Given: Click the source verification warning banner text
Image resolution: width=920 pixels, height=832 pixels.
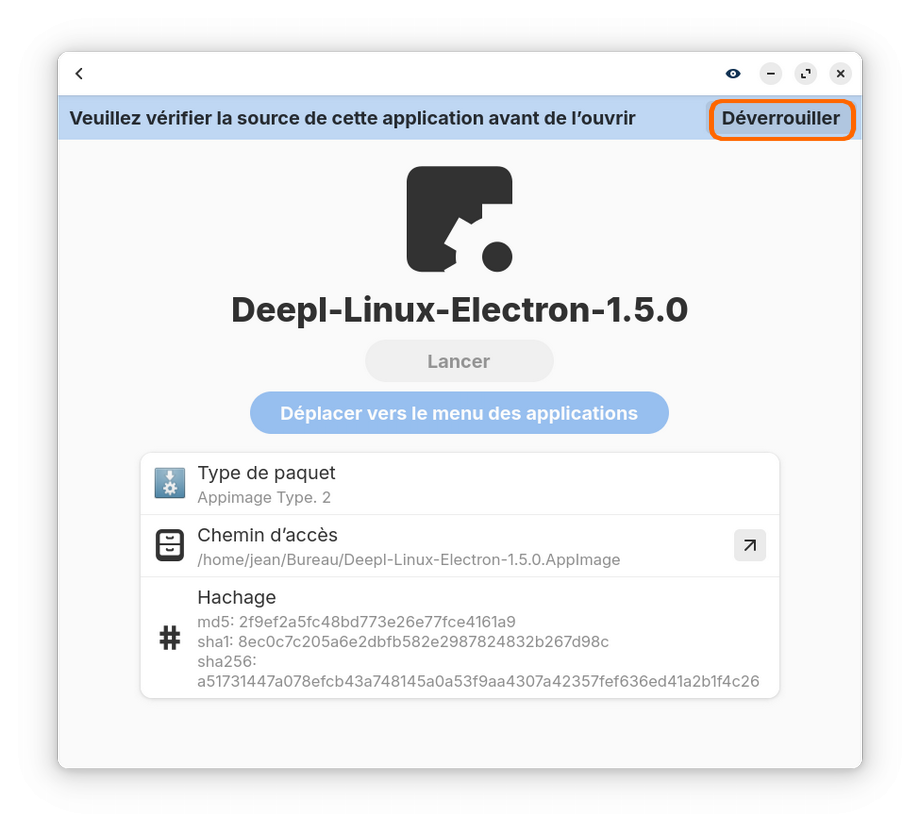Looking at the screenshot, I should (352, 118).
